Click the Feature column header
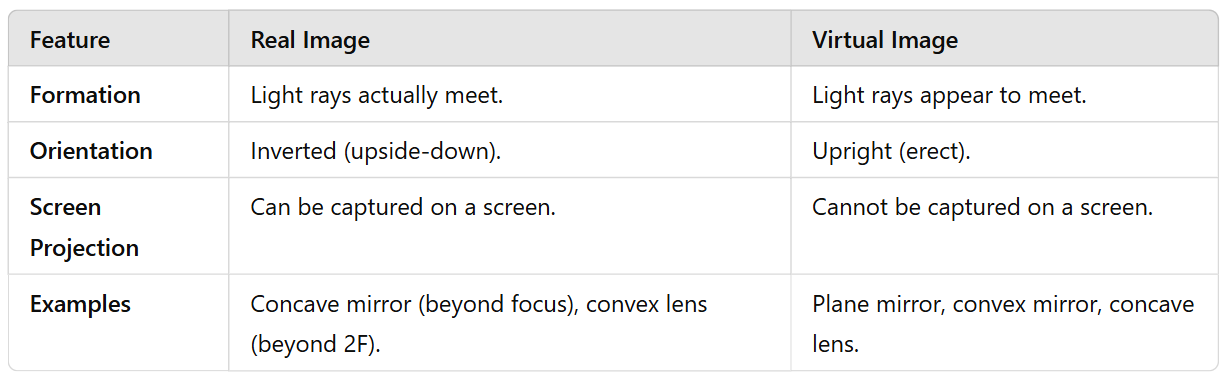 pyautogui.click(x=70, y=40)
